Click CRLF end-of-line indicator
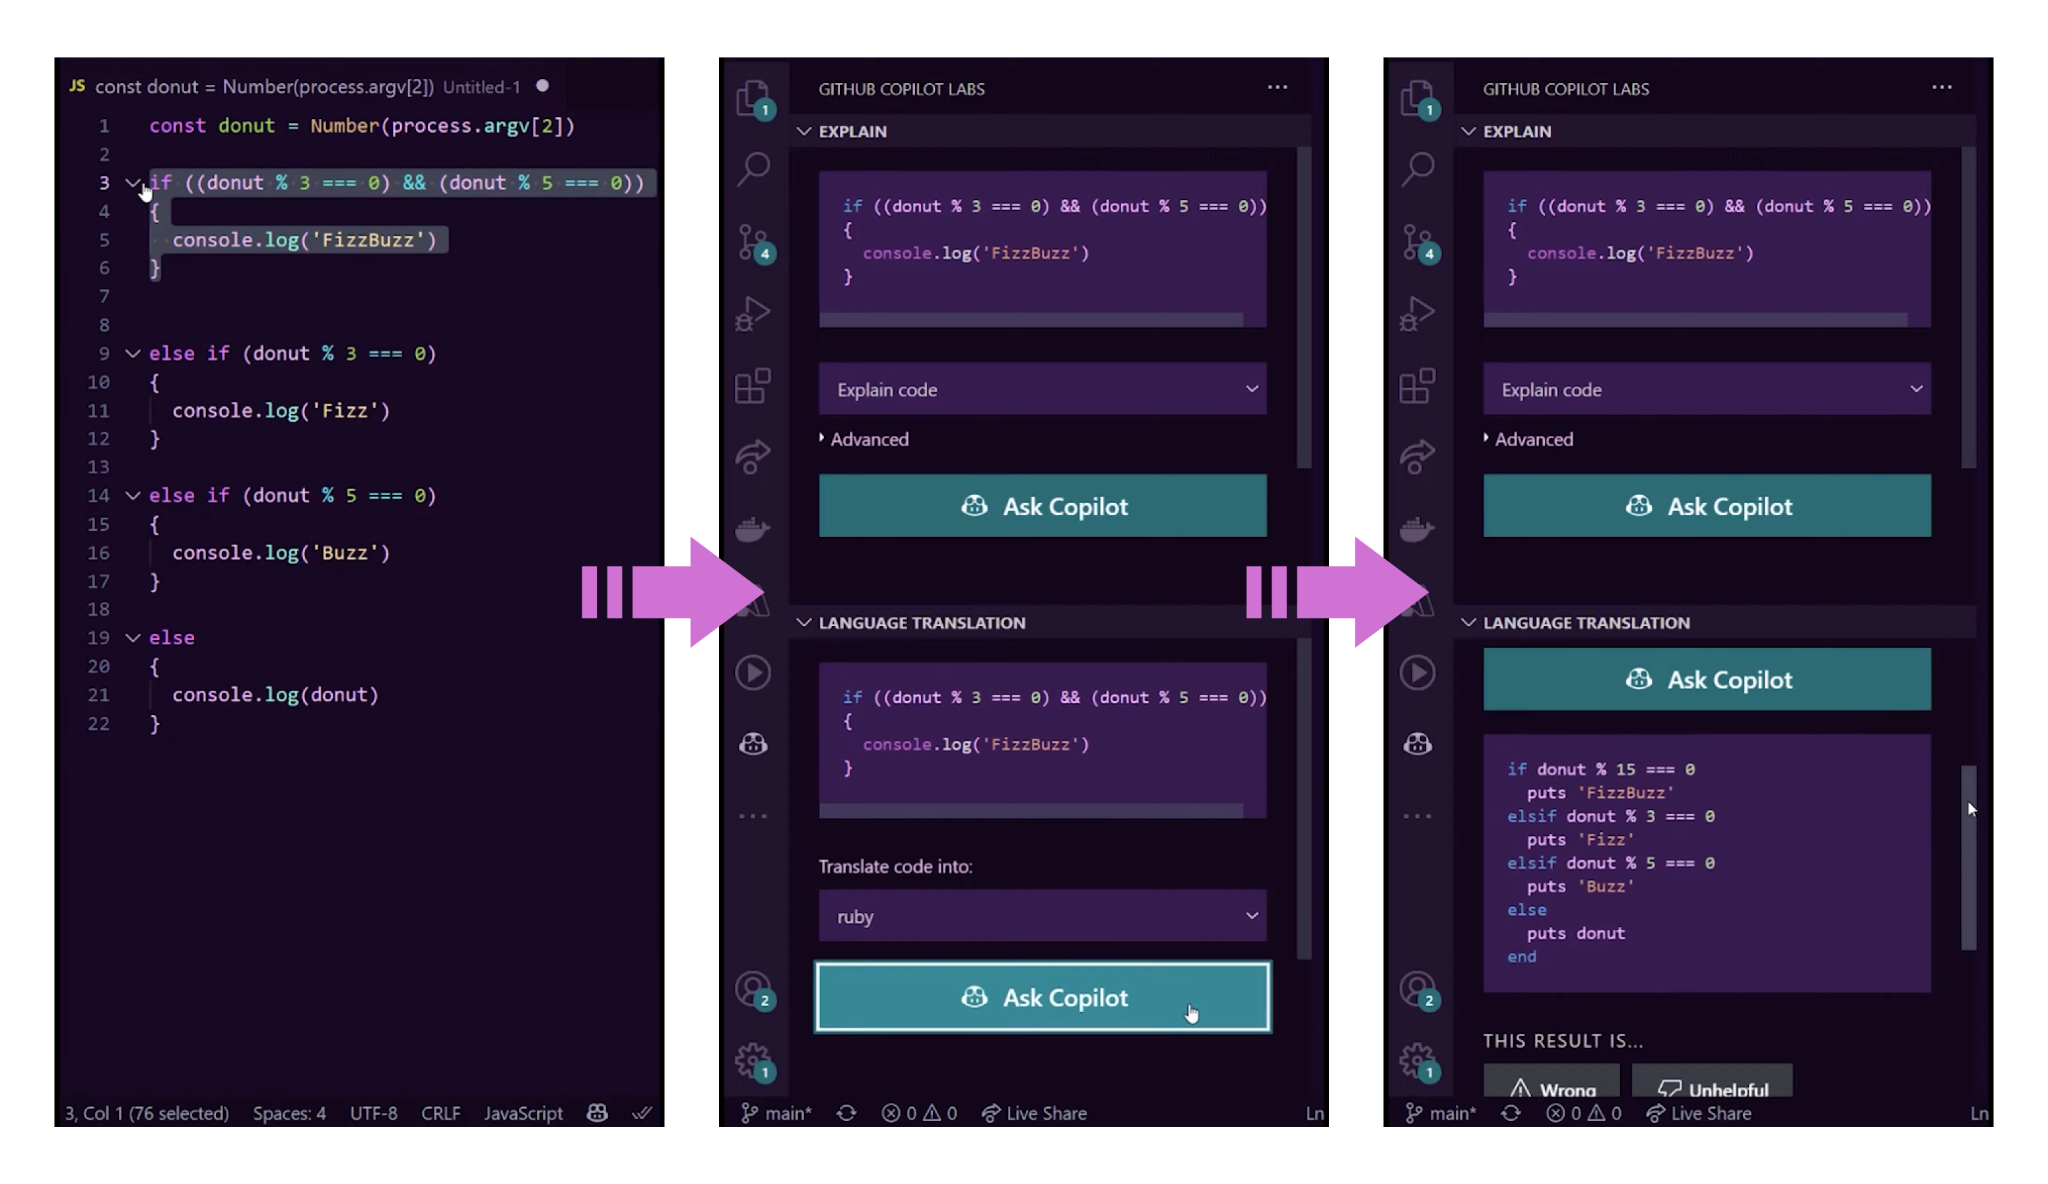This screenshot has height=1184, width=2048. click(x=441, y=1113)
